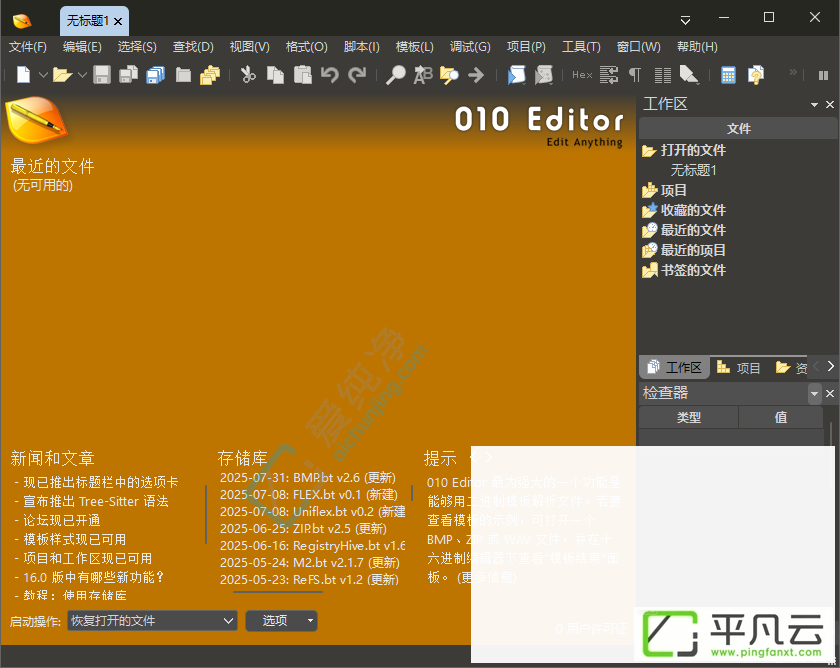Open news link 论坛现已开通
Viewport: 840px width, 668px height.
pos(62,521)
